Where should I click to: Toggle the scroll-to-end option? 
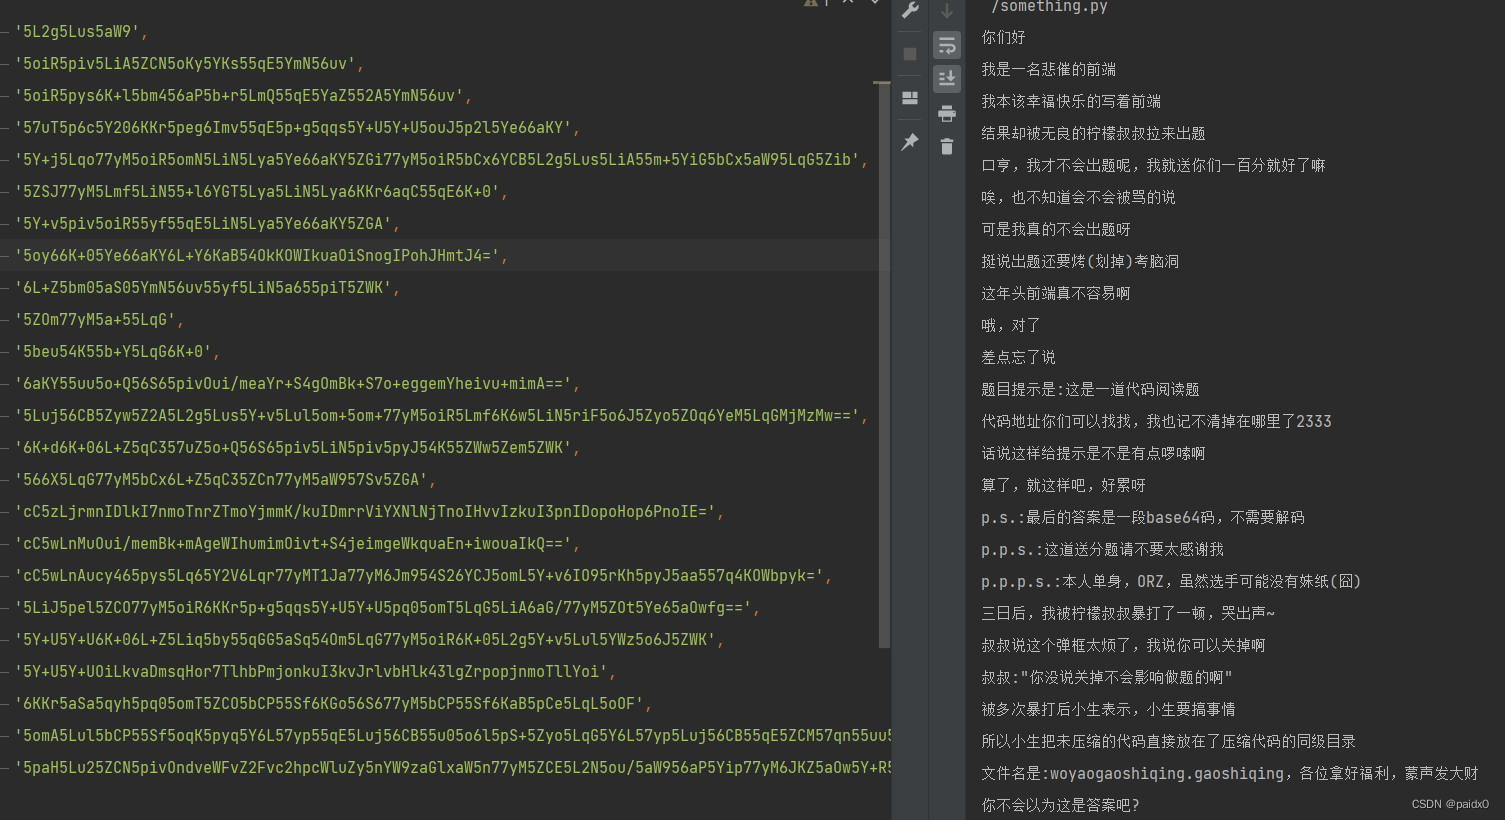[x=946, y=78]
